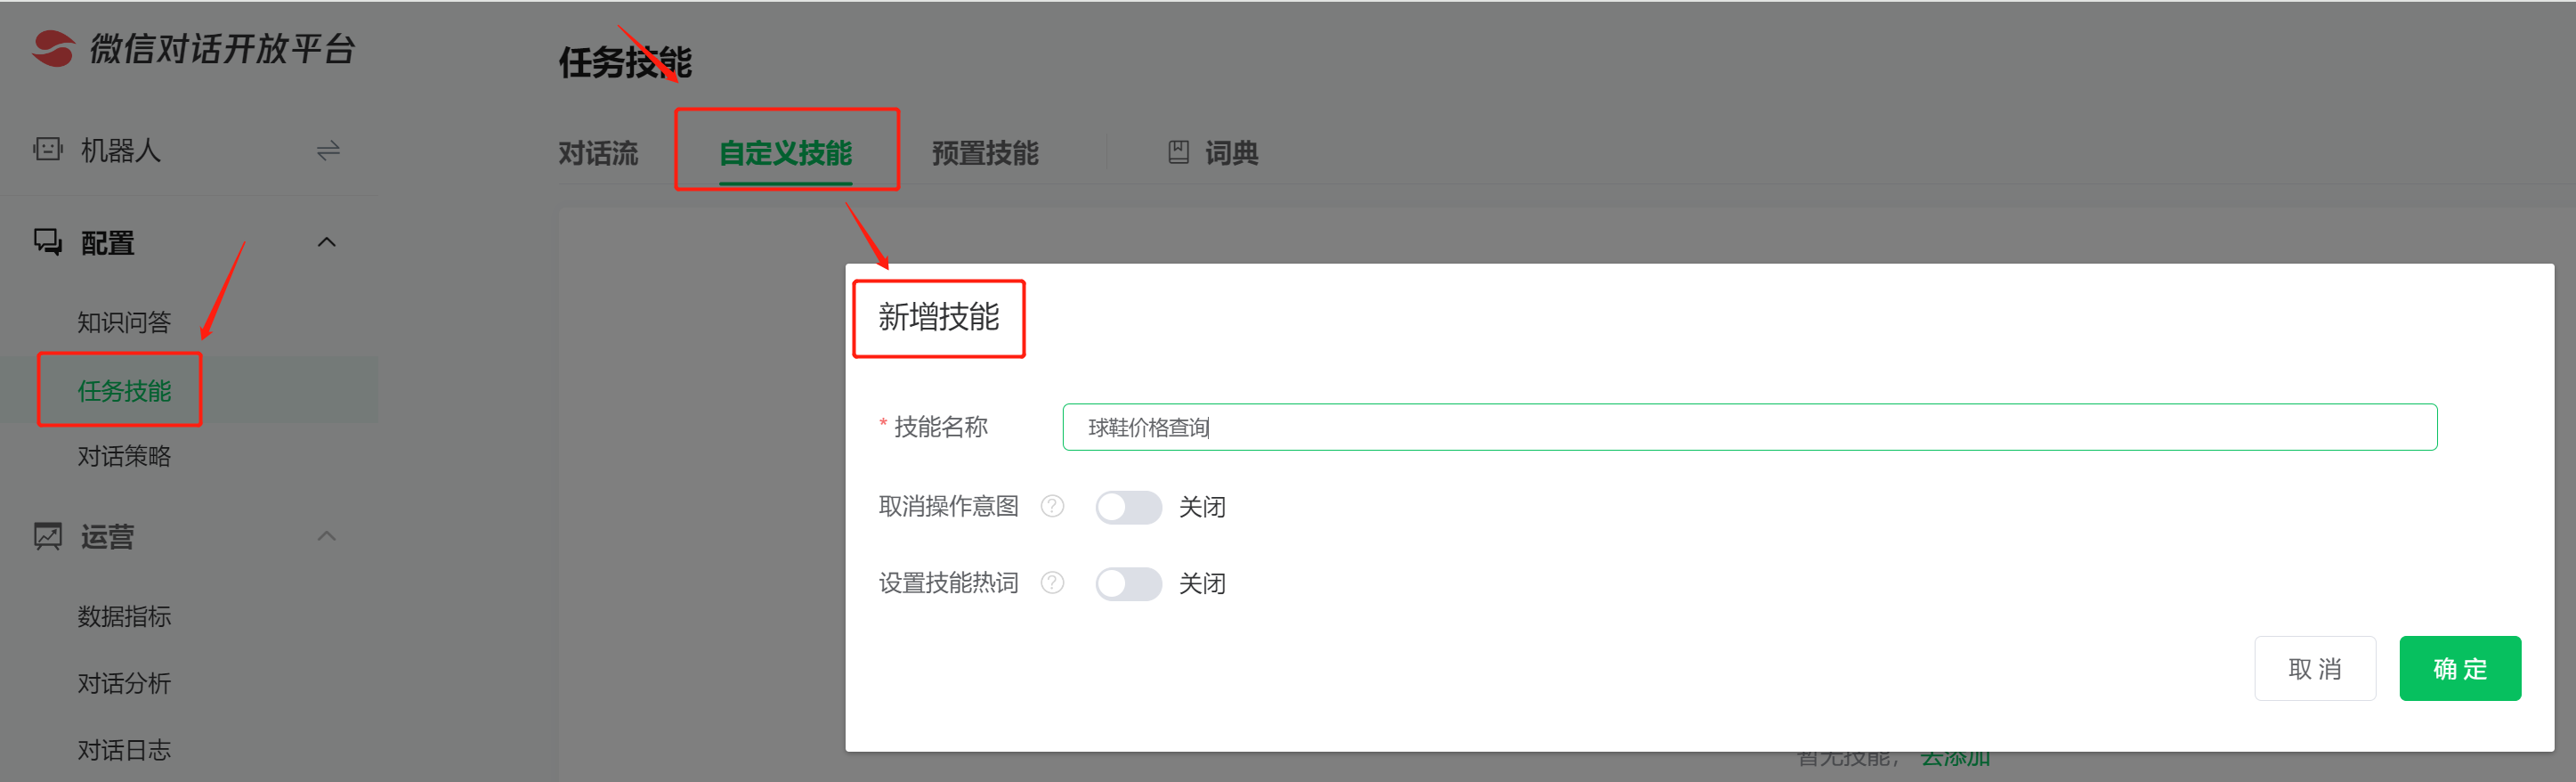
Task: Click help icon beside 设置技能热词
Action: pyautogui.click(x=1052, y=583)
